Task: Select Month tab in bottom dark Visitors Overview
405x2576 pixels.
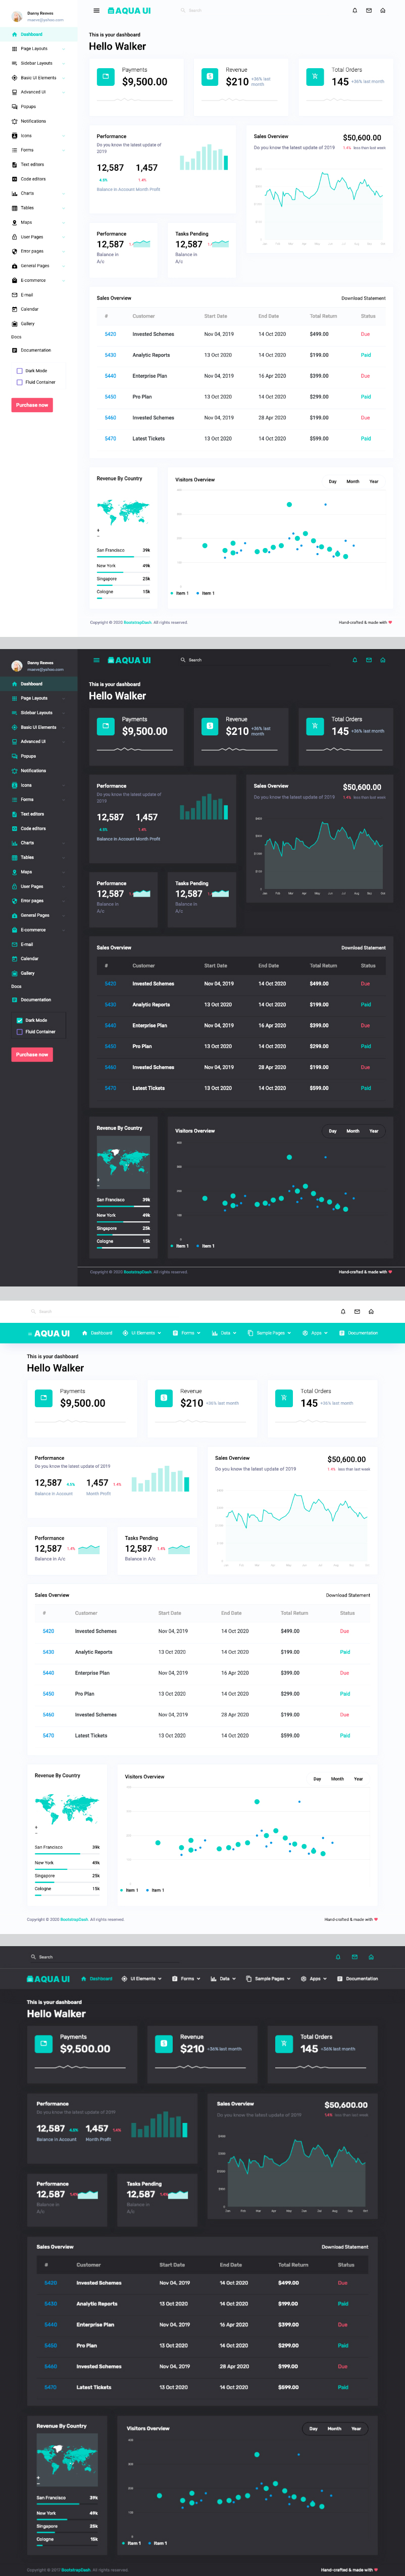Action: pos(334,2428)
